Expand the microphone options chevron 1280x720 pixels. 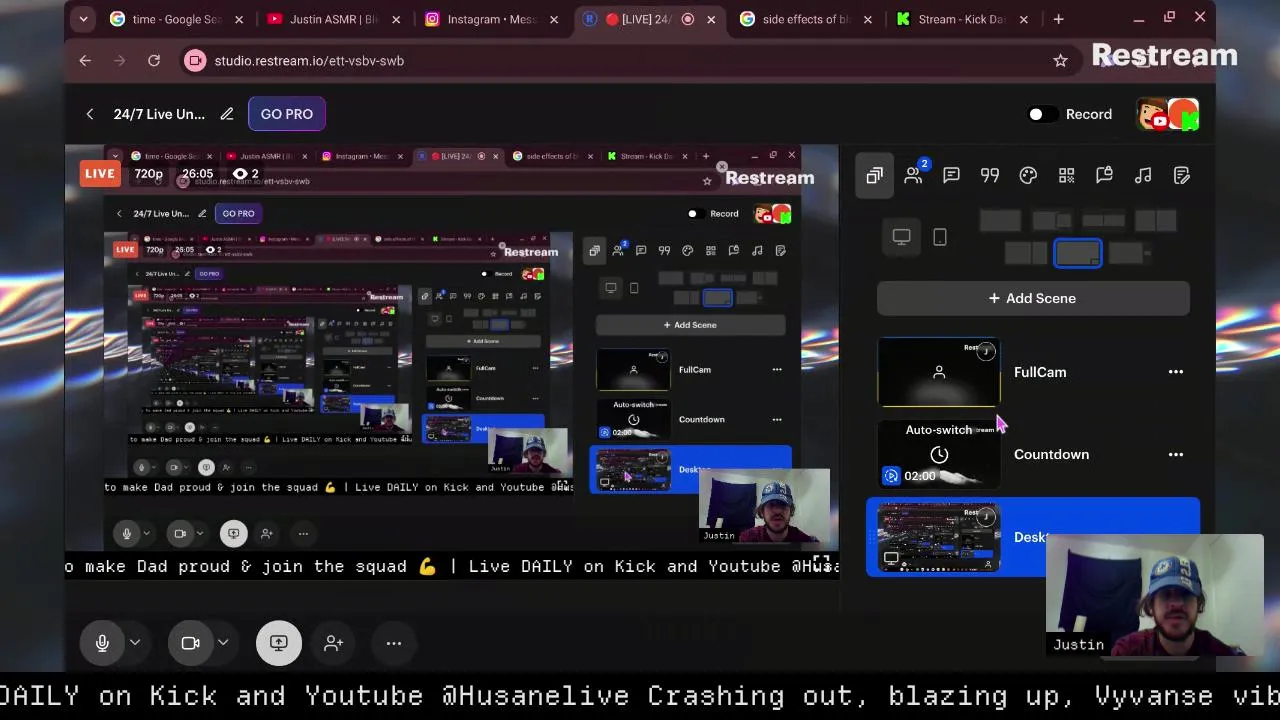pos(135,643)
